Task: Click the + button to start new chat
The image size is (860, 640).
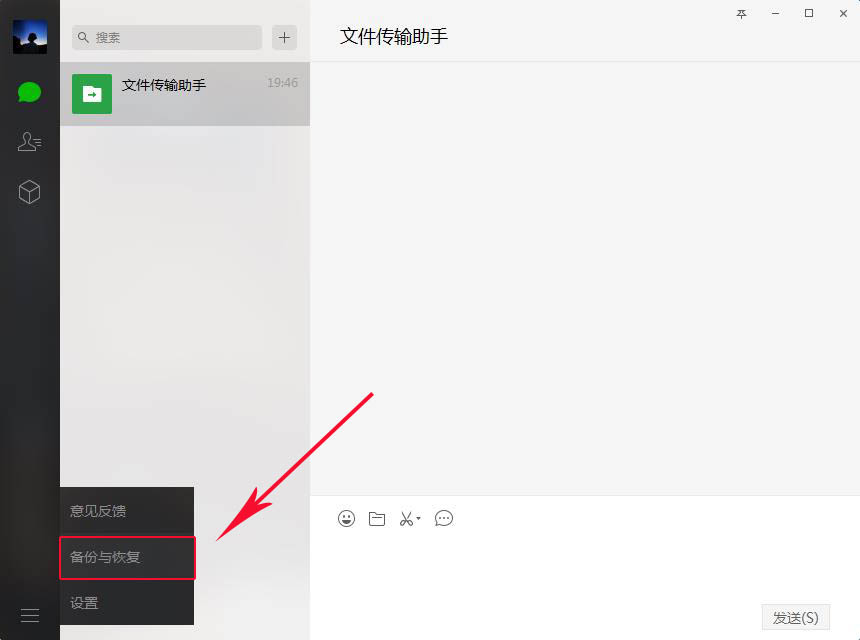Action: (x=284, y=37)
